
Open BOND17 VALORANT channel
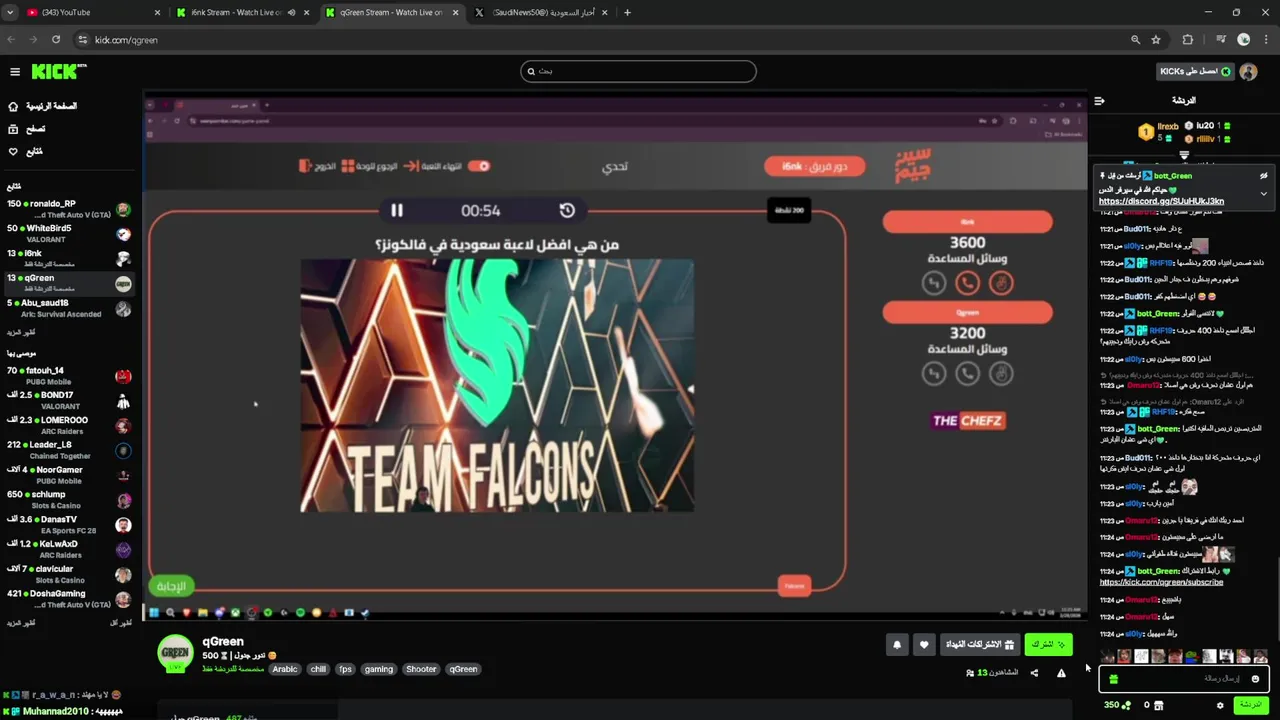[x=68, y=401]
